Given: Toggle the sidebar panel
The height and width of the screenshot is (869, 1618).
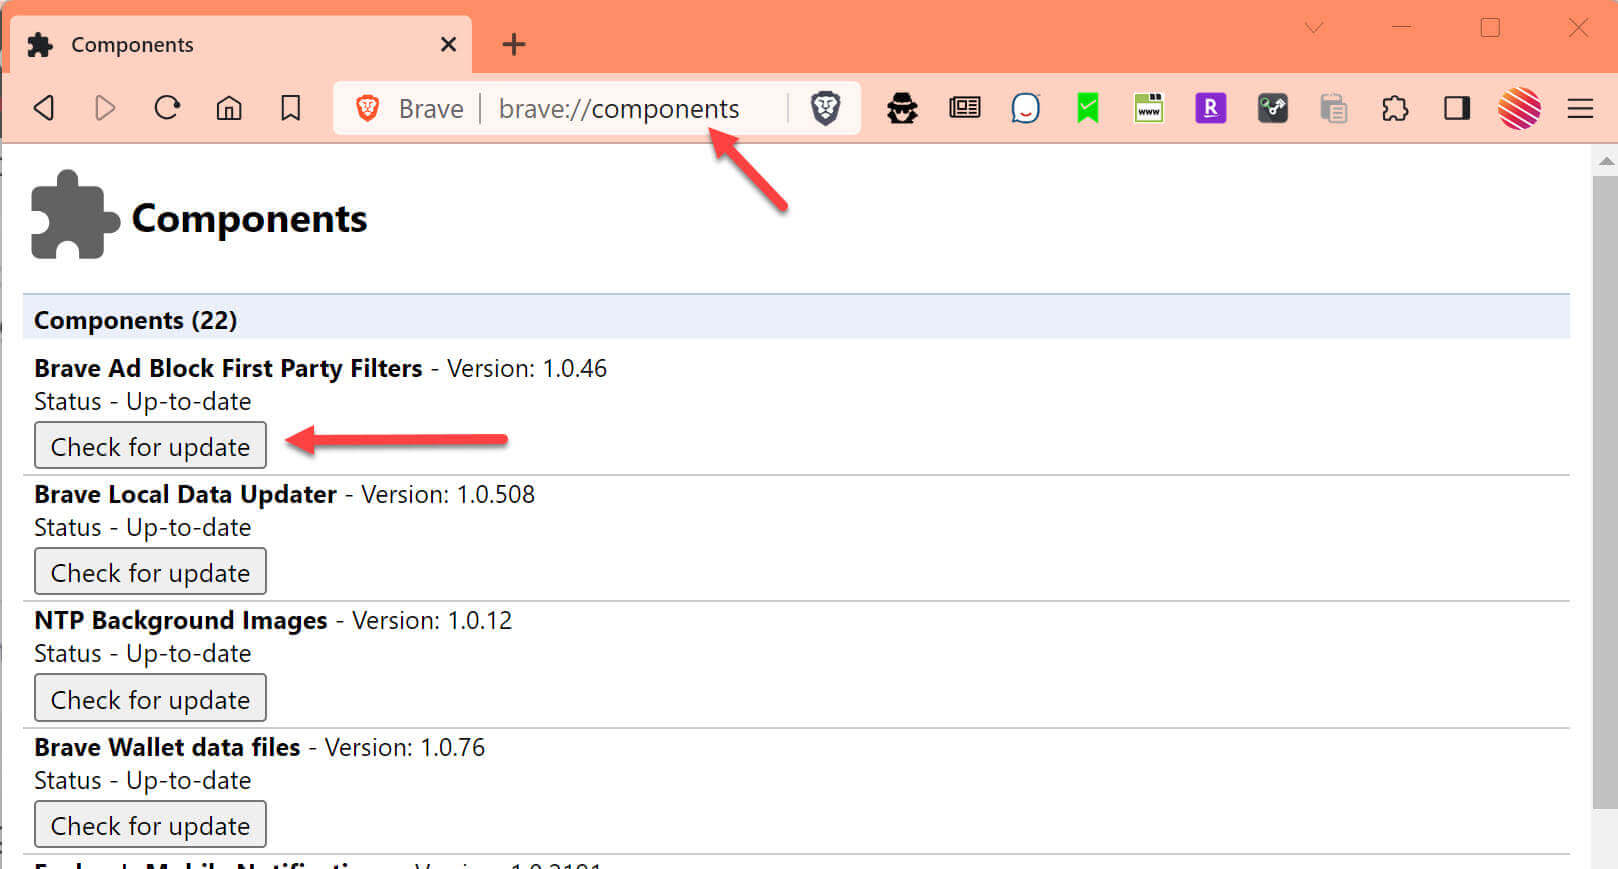Looking at the screenshot, I should 1457,108.
